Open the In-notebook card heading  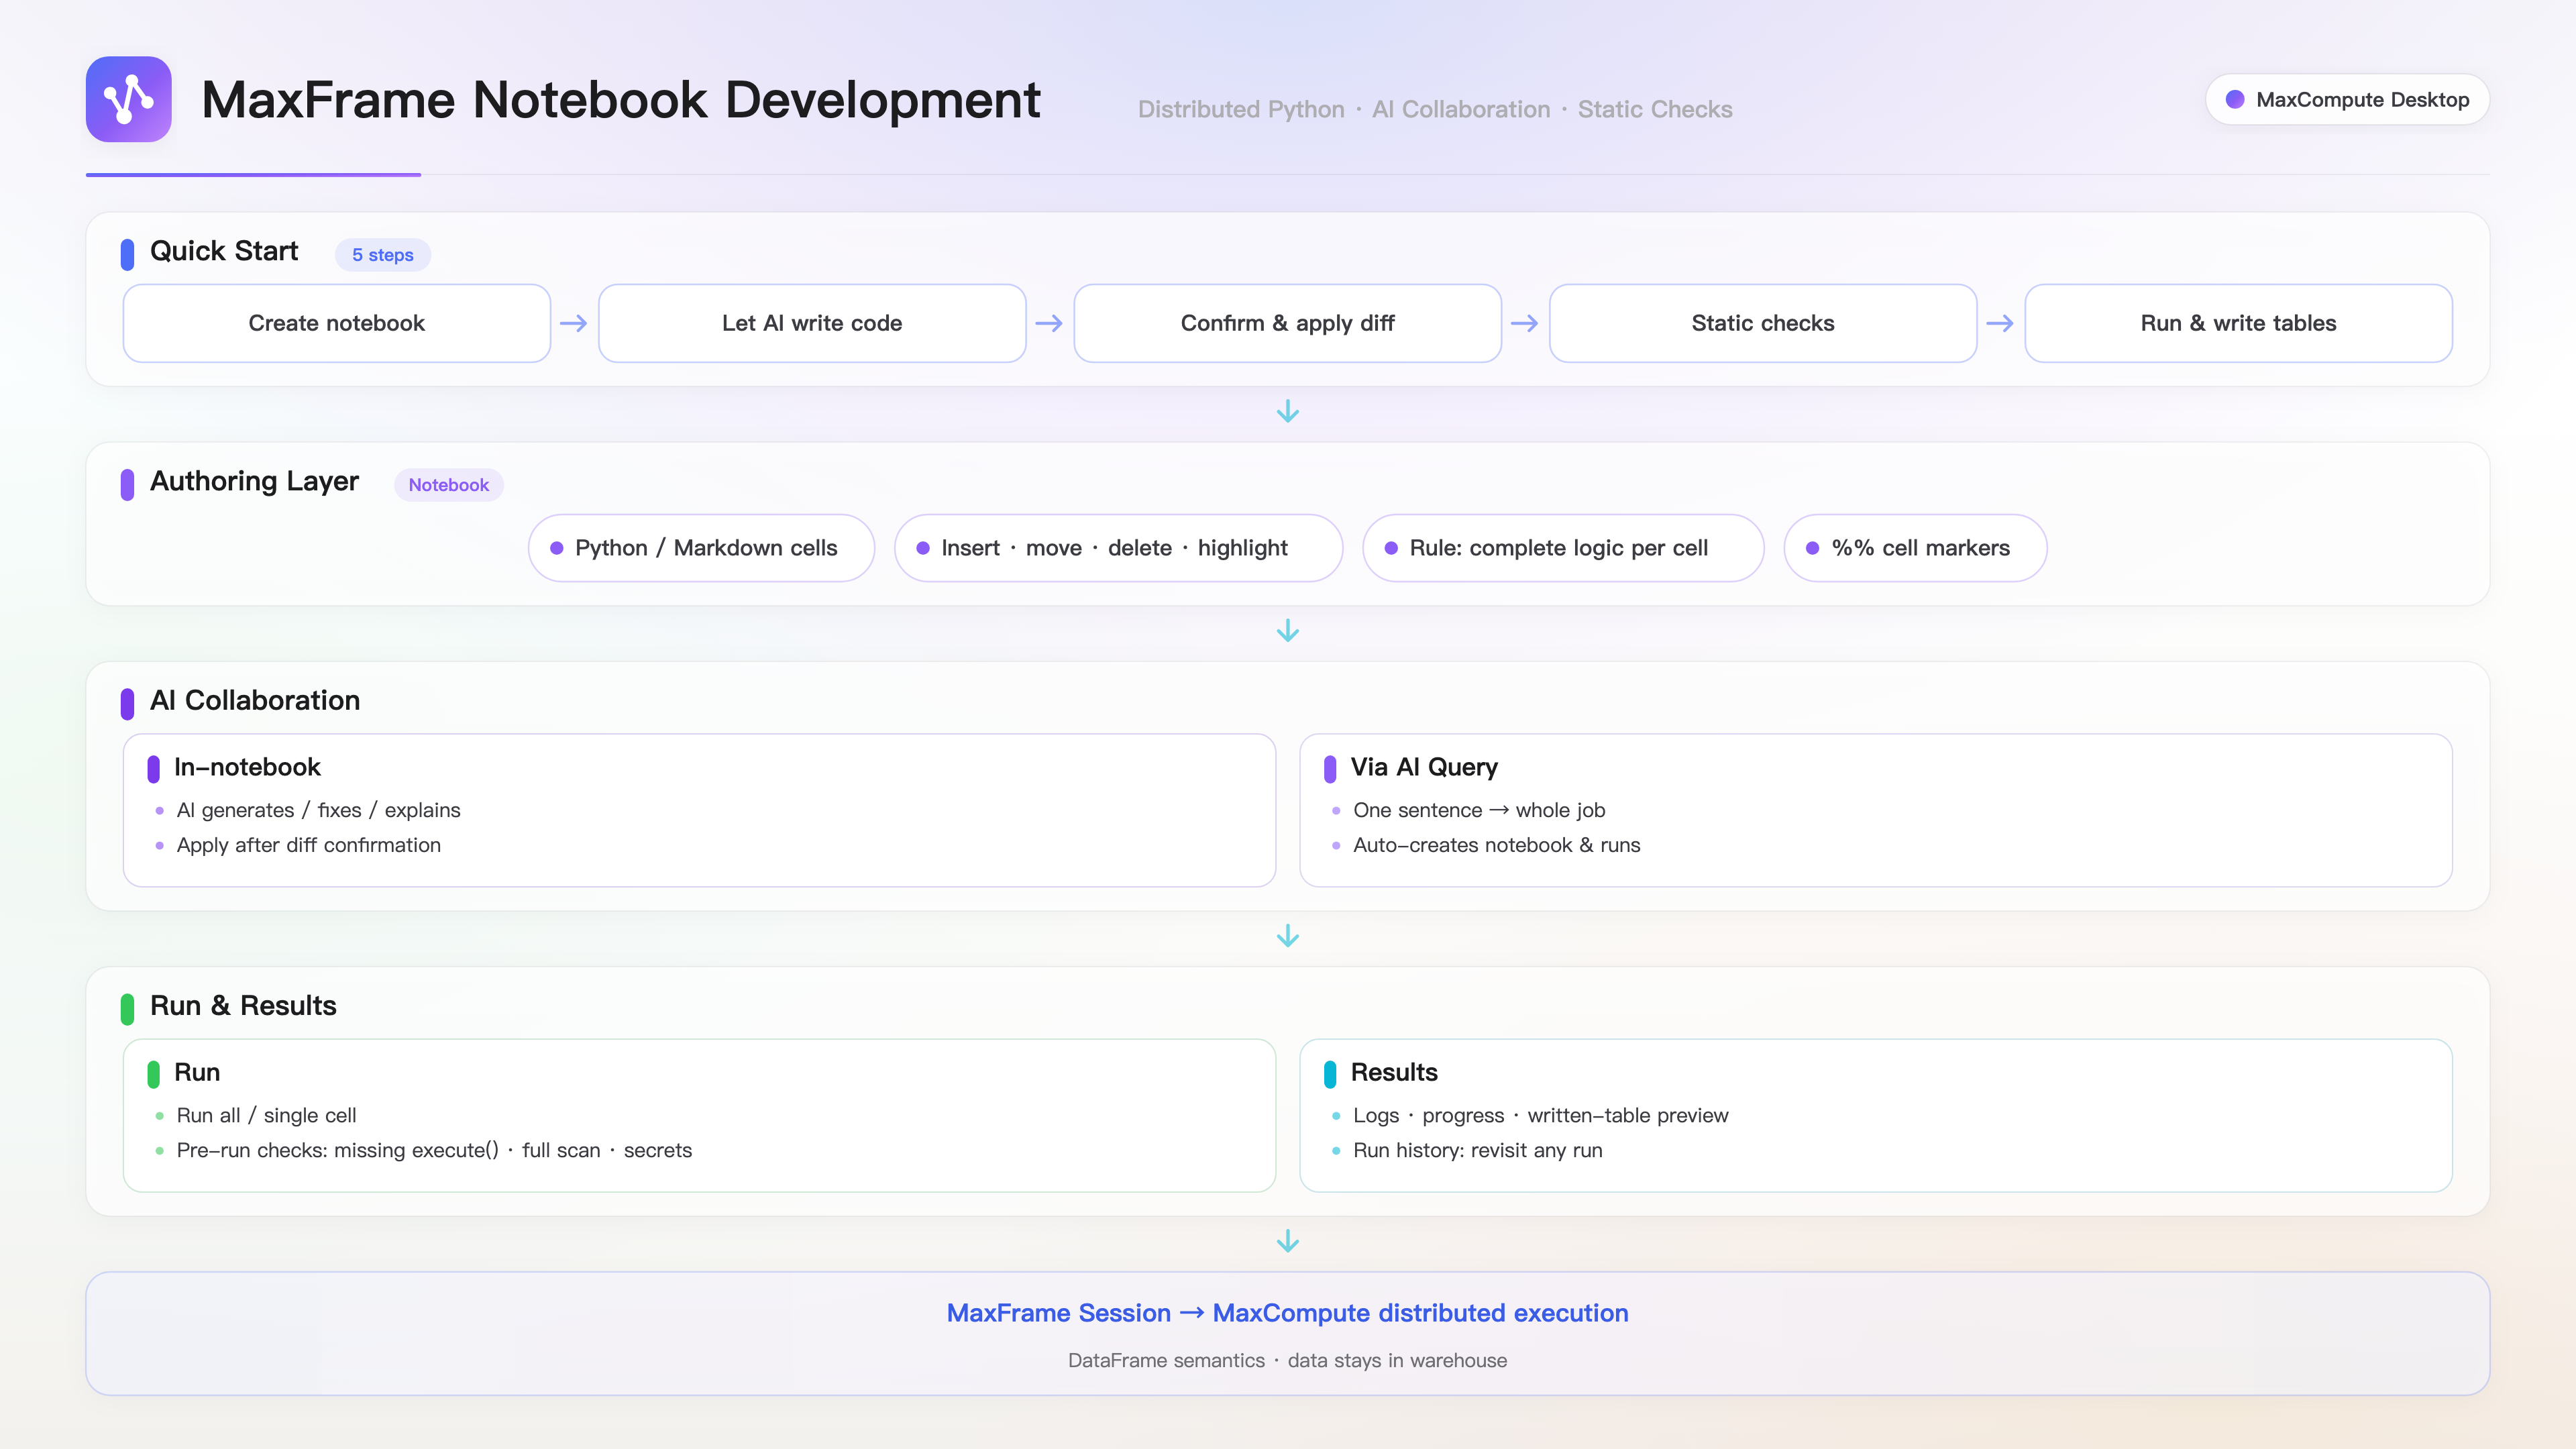pyautogui.click(x=247, y=767)
